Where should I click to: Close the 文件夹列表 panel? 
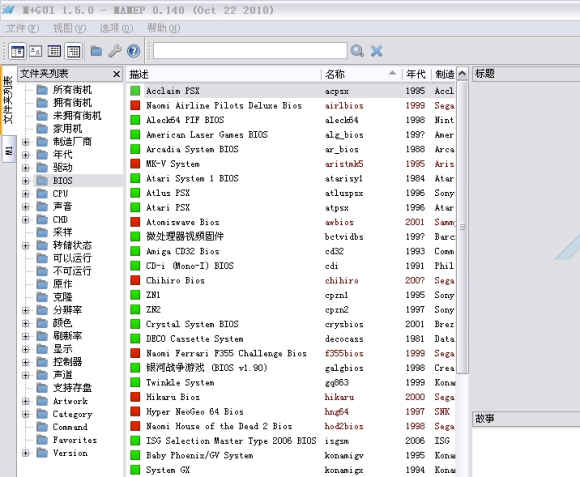[x=116, y=74]
